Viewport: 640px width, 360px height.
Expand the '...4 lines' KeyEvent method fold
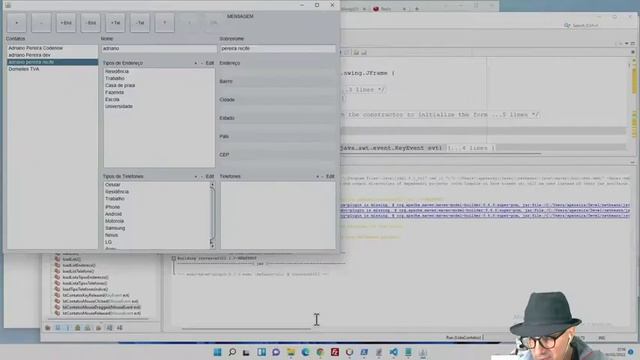click(x=471, y=148)
